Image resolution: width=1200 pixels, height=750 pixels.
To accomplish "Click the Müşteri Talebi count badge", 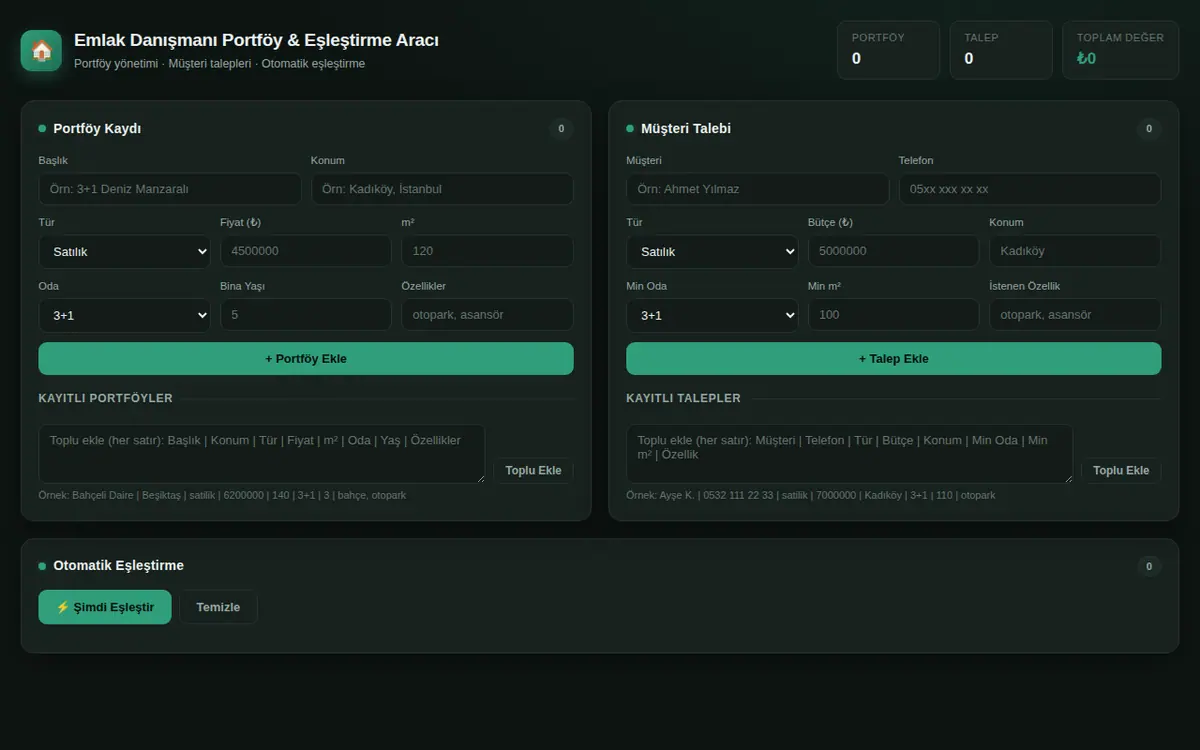I will pos(1149,129).
